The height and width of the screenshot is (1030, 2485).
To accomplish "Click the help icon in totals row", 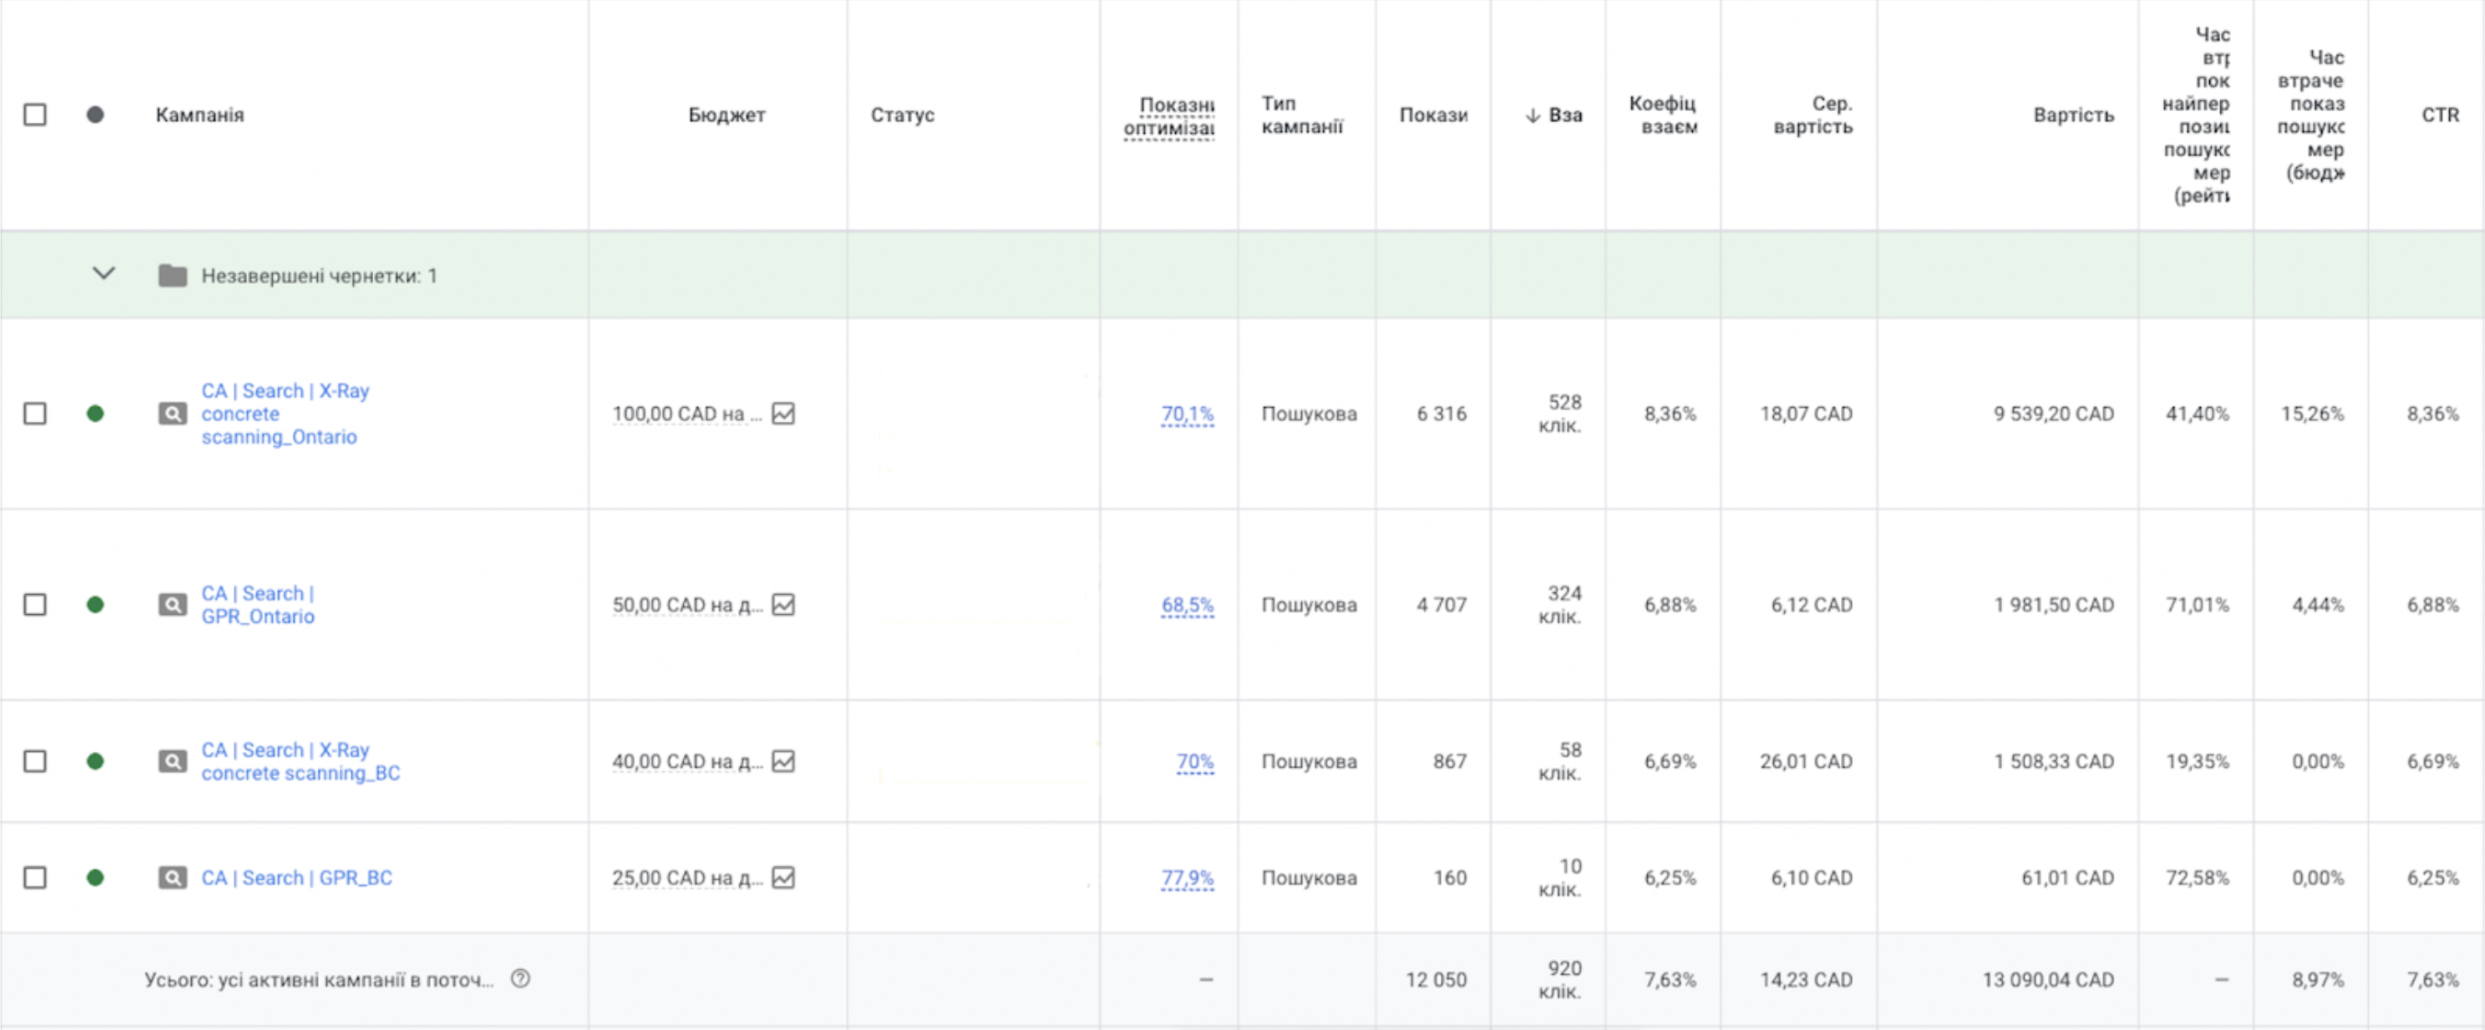I will pos(520,978).
